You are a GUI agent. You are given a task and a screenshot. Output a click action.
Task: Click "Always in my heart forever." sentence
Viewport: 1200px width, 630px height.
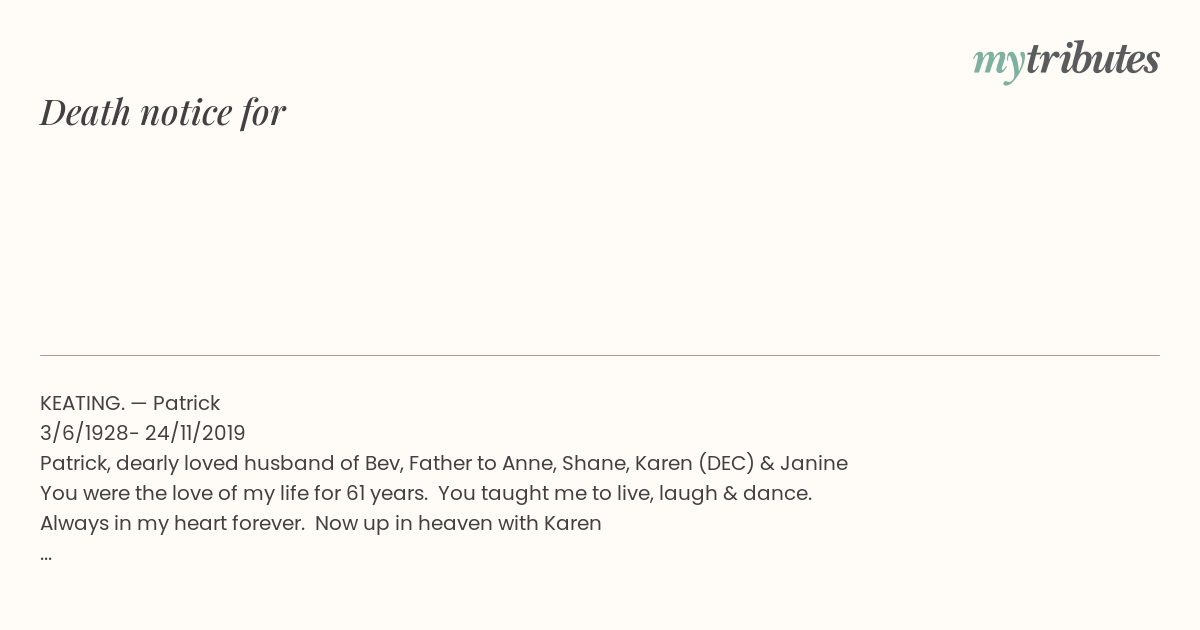(x=172, y=524)
